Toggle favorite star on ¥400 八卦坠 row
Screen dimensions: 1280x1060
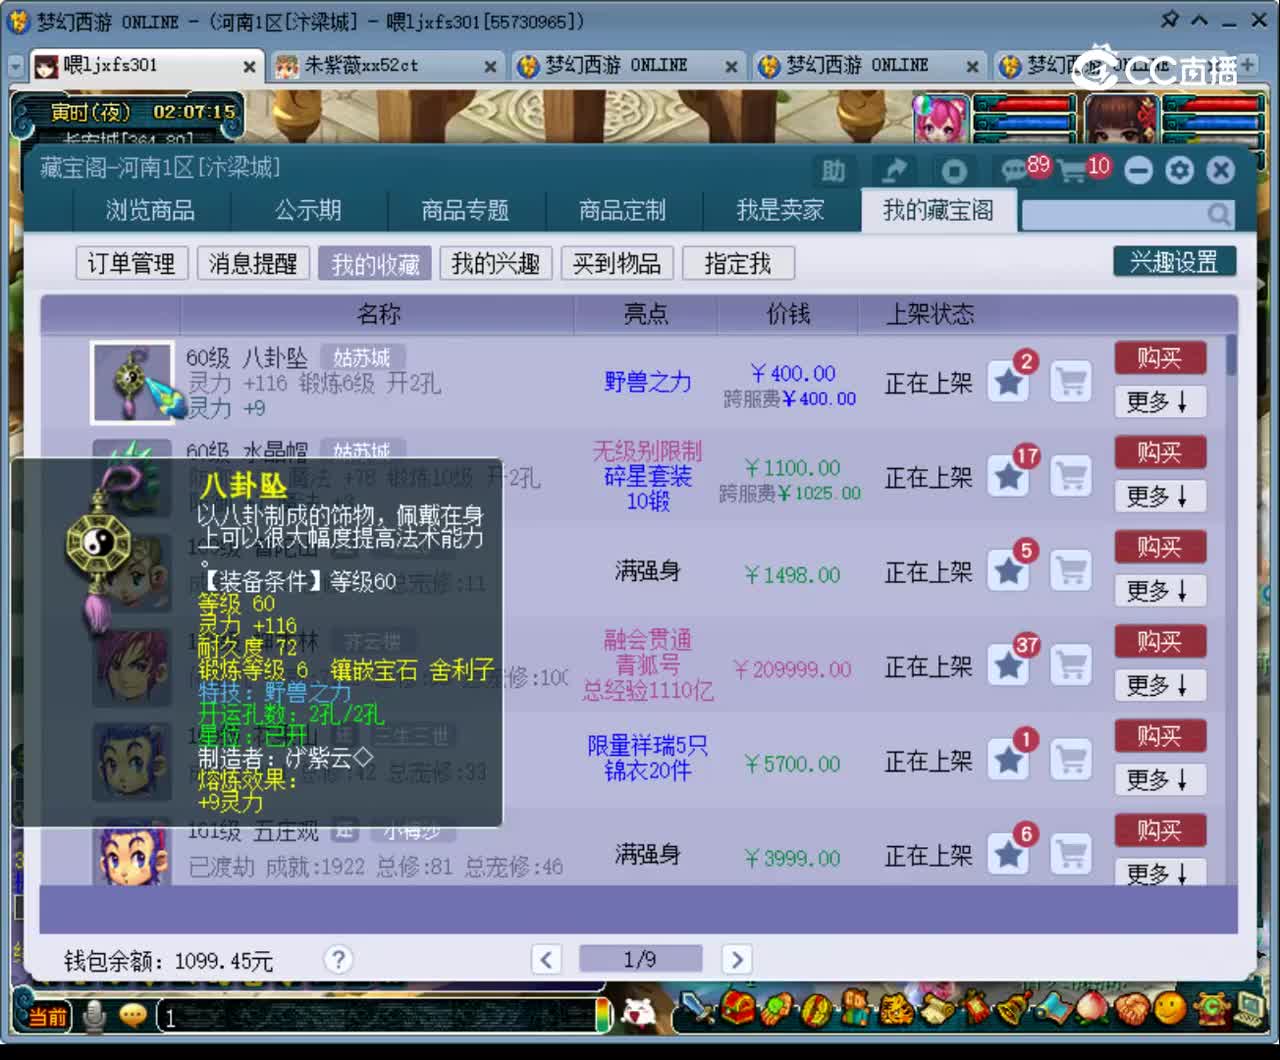click(x=1009, y=382)
